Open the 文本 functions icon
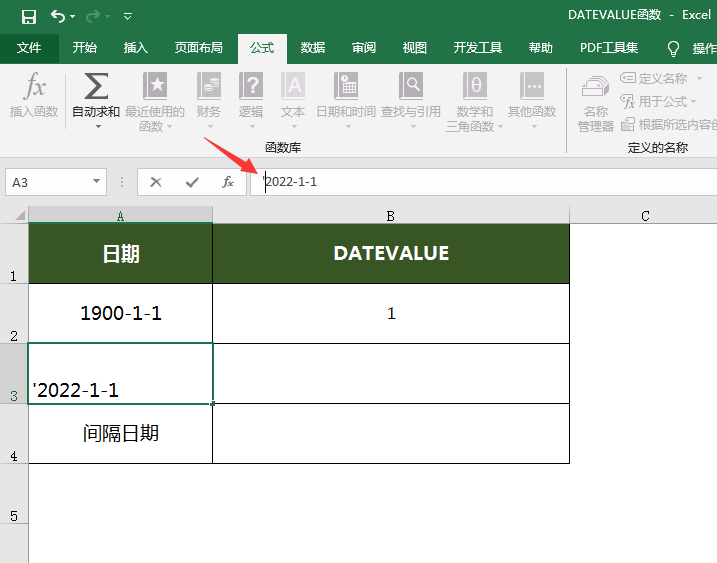The image size is (717, 563). pos(293,86)
